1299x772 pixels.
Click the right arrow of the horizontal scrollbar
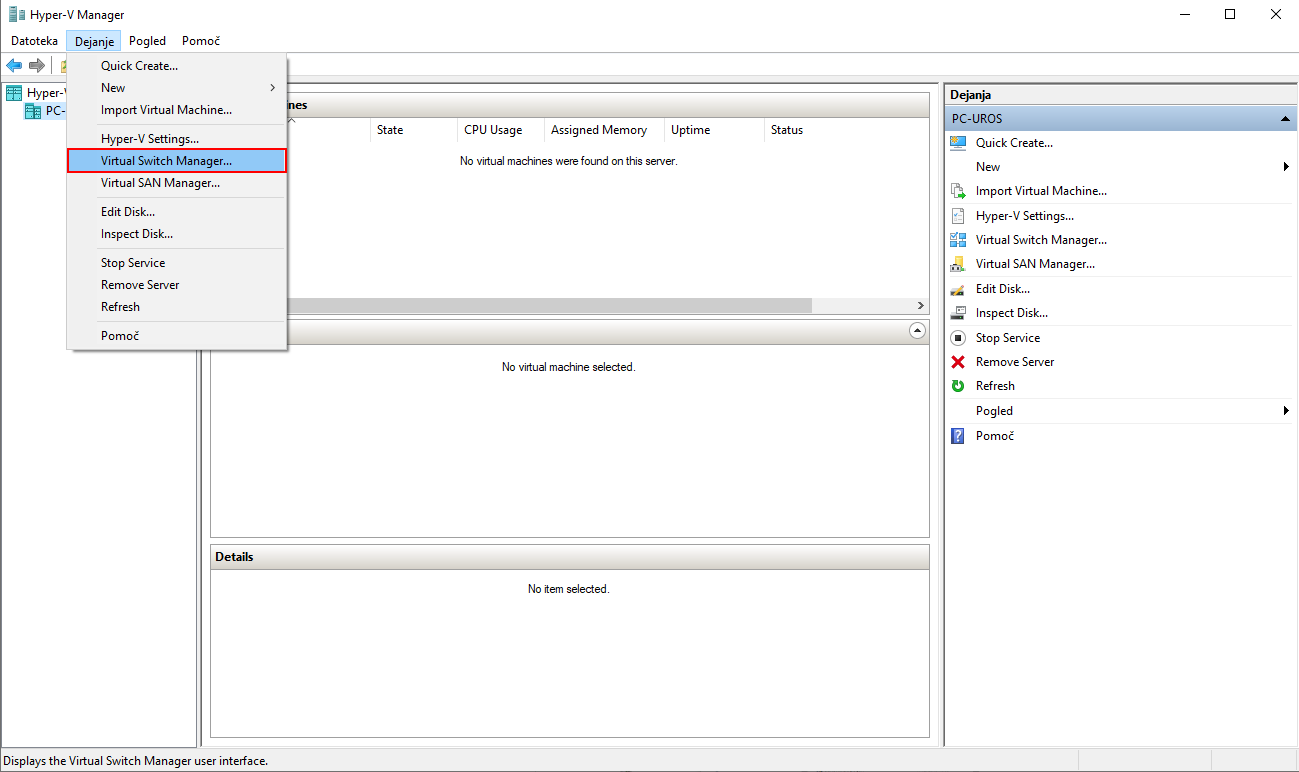921,306
